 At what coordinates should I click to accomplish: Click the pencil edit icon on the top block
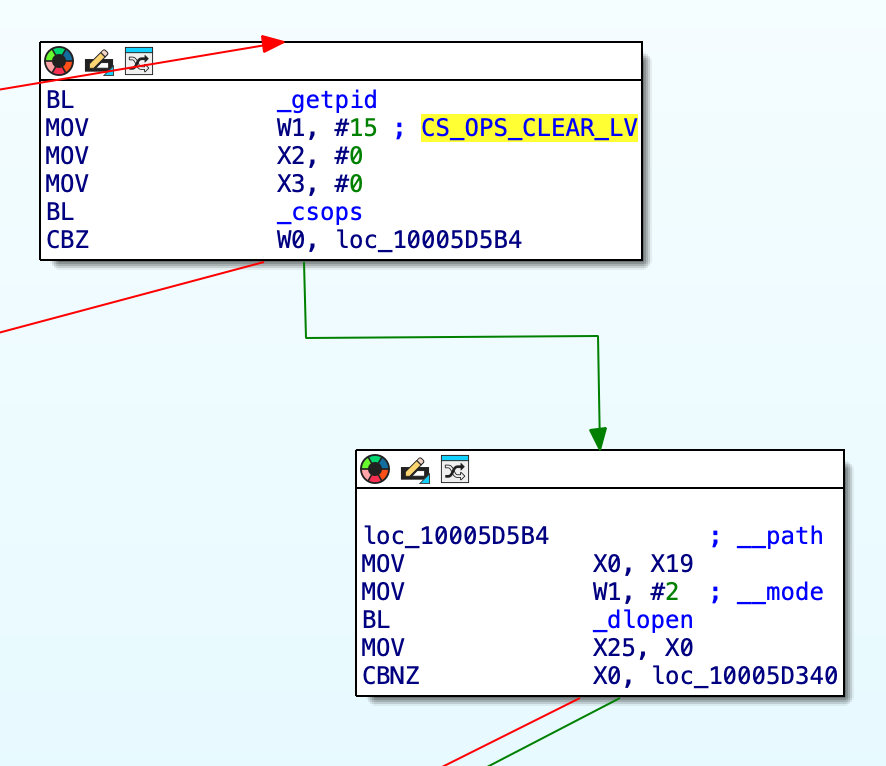pyautogui.click(x=98, y=61)
